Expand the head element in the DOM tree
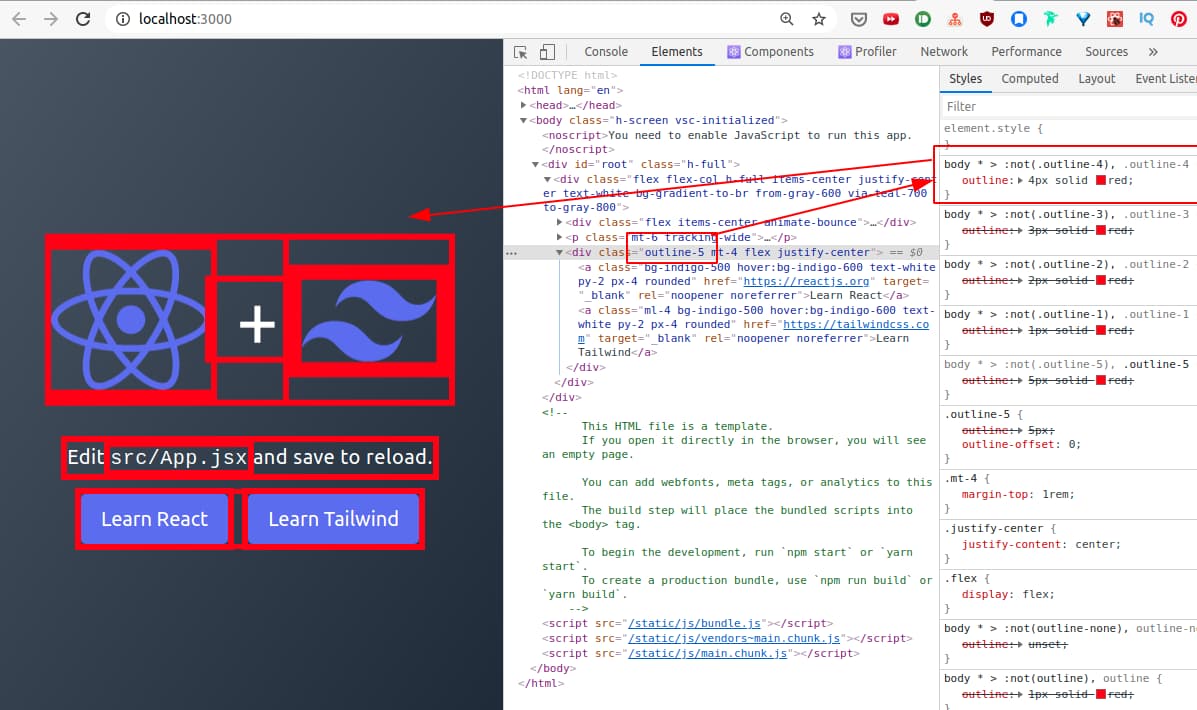Image resolution: width=1197 pixels, height=710 pixels. [523, 105]
